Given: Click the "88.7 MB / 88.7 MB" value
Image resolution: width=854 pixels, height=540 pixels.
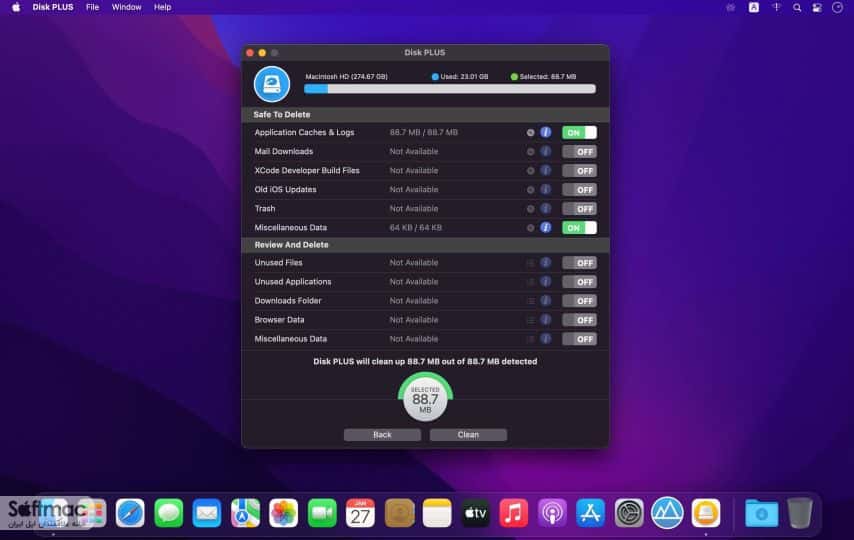Looking at the screenshot, I should coord(424,132).
